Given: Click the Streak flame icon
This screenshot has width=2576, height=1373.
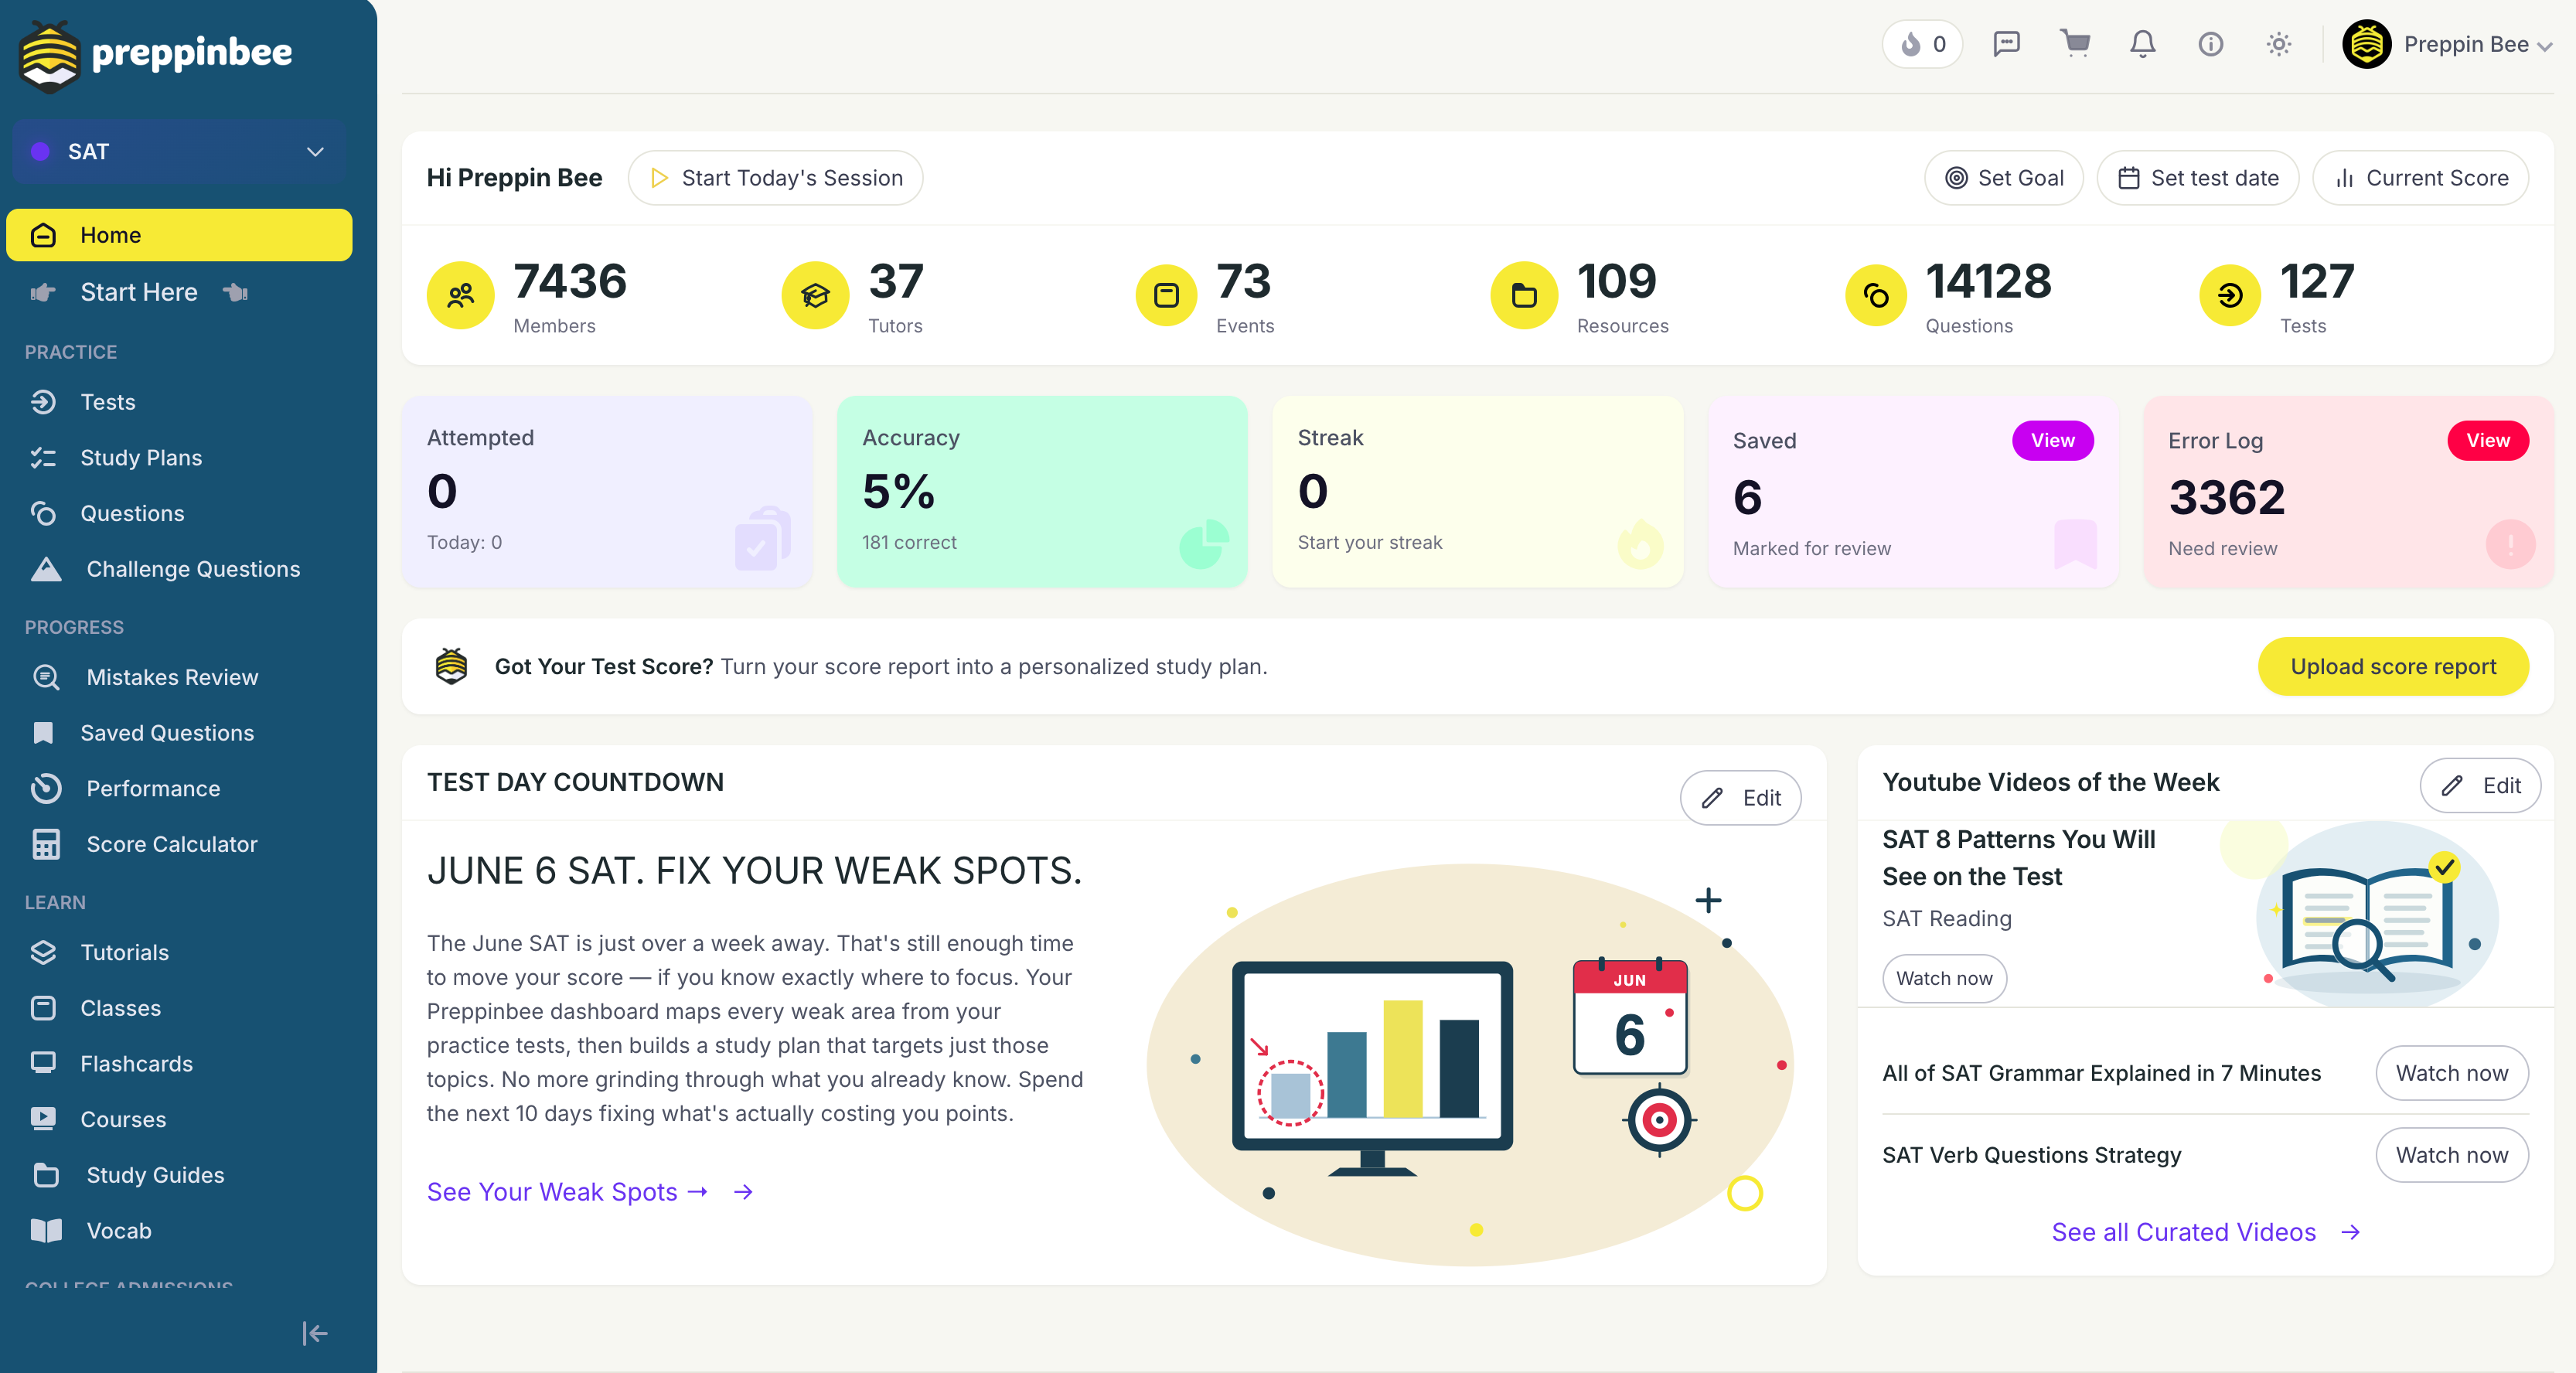Looking at the screenshot, I should (x=1640, y=544).
